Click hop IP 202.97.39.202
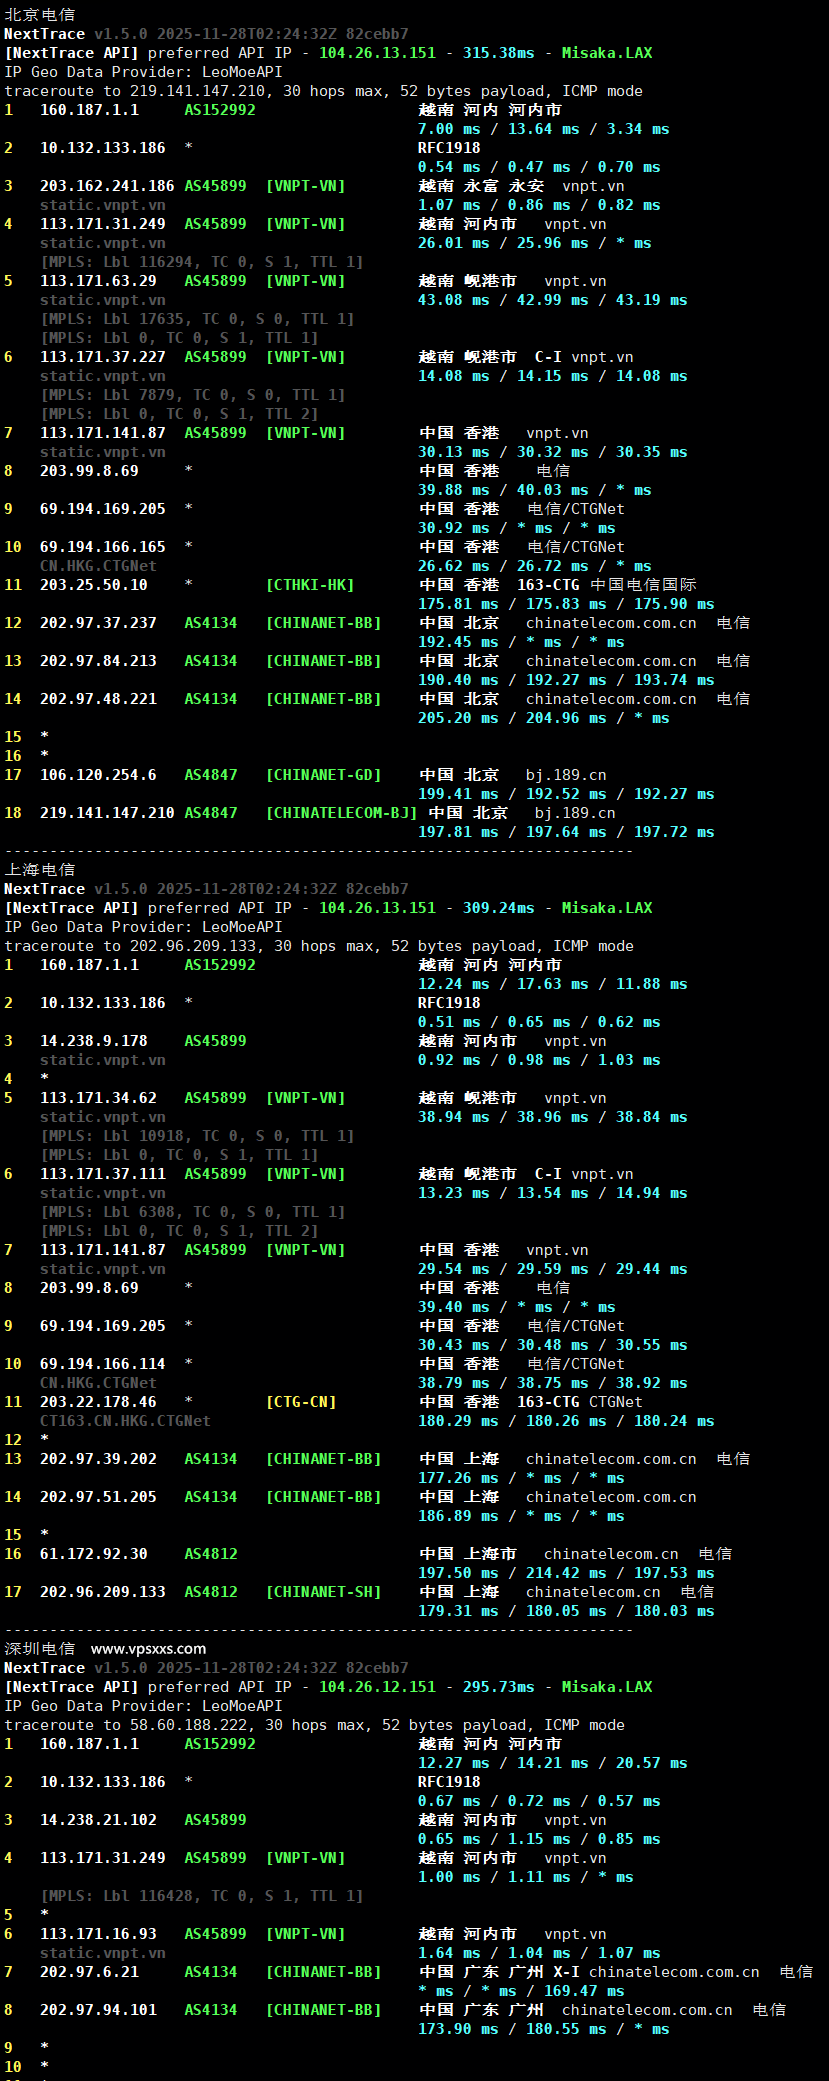The width and height of the screenshot is (829, 2081). point(98,1459)
